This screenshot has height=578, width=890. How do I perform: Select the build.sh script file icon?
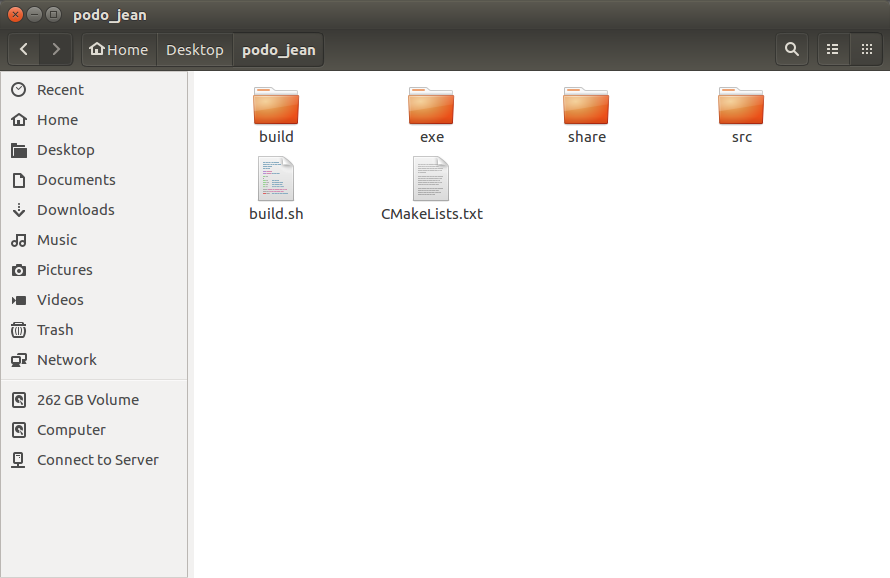pos(276,179)
